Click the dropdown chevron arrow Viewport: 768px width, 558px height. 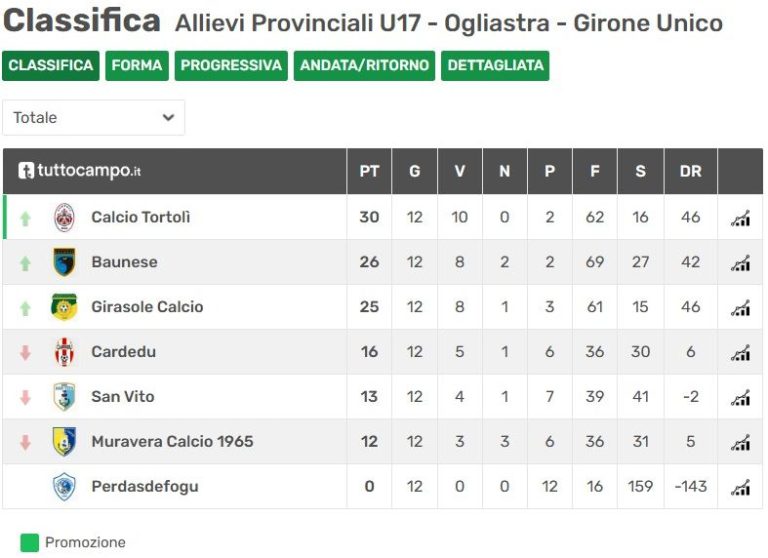(x=168, y=118)
